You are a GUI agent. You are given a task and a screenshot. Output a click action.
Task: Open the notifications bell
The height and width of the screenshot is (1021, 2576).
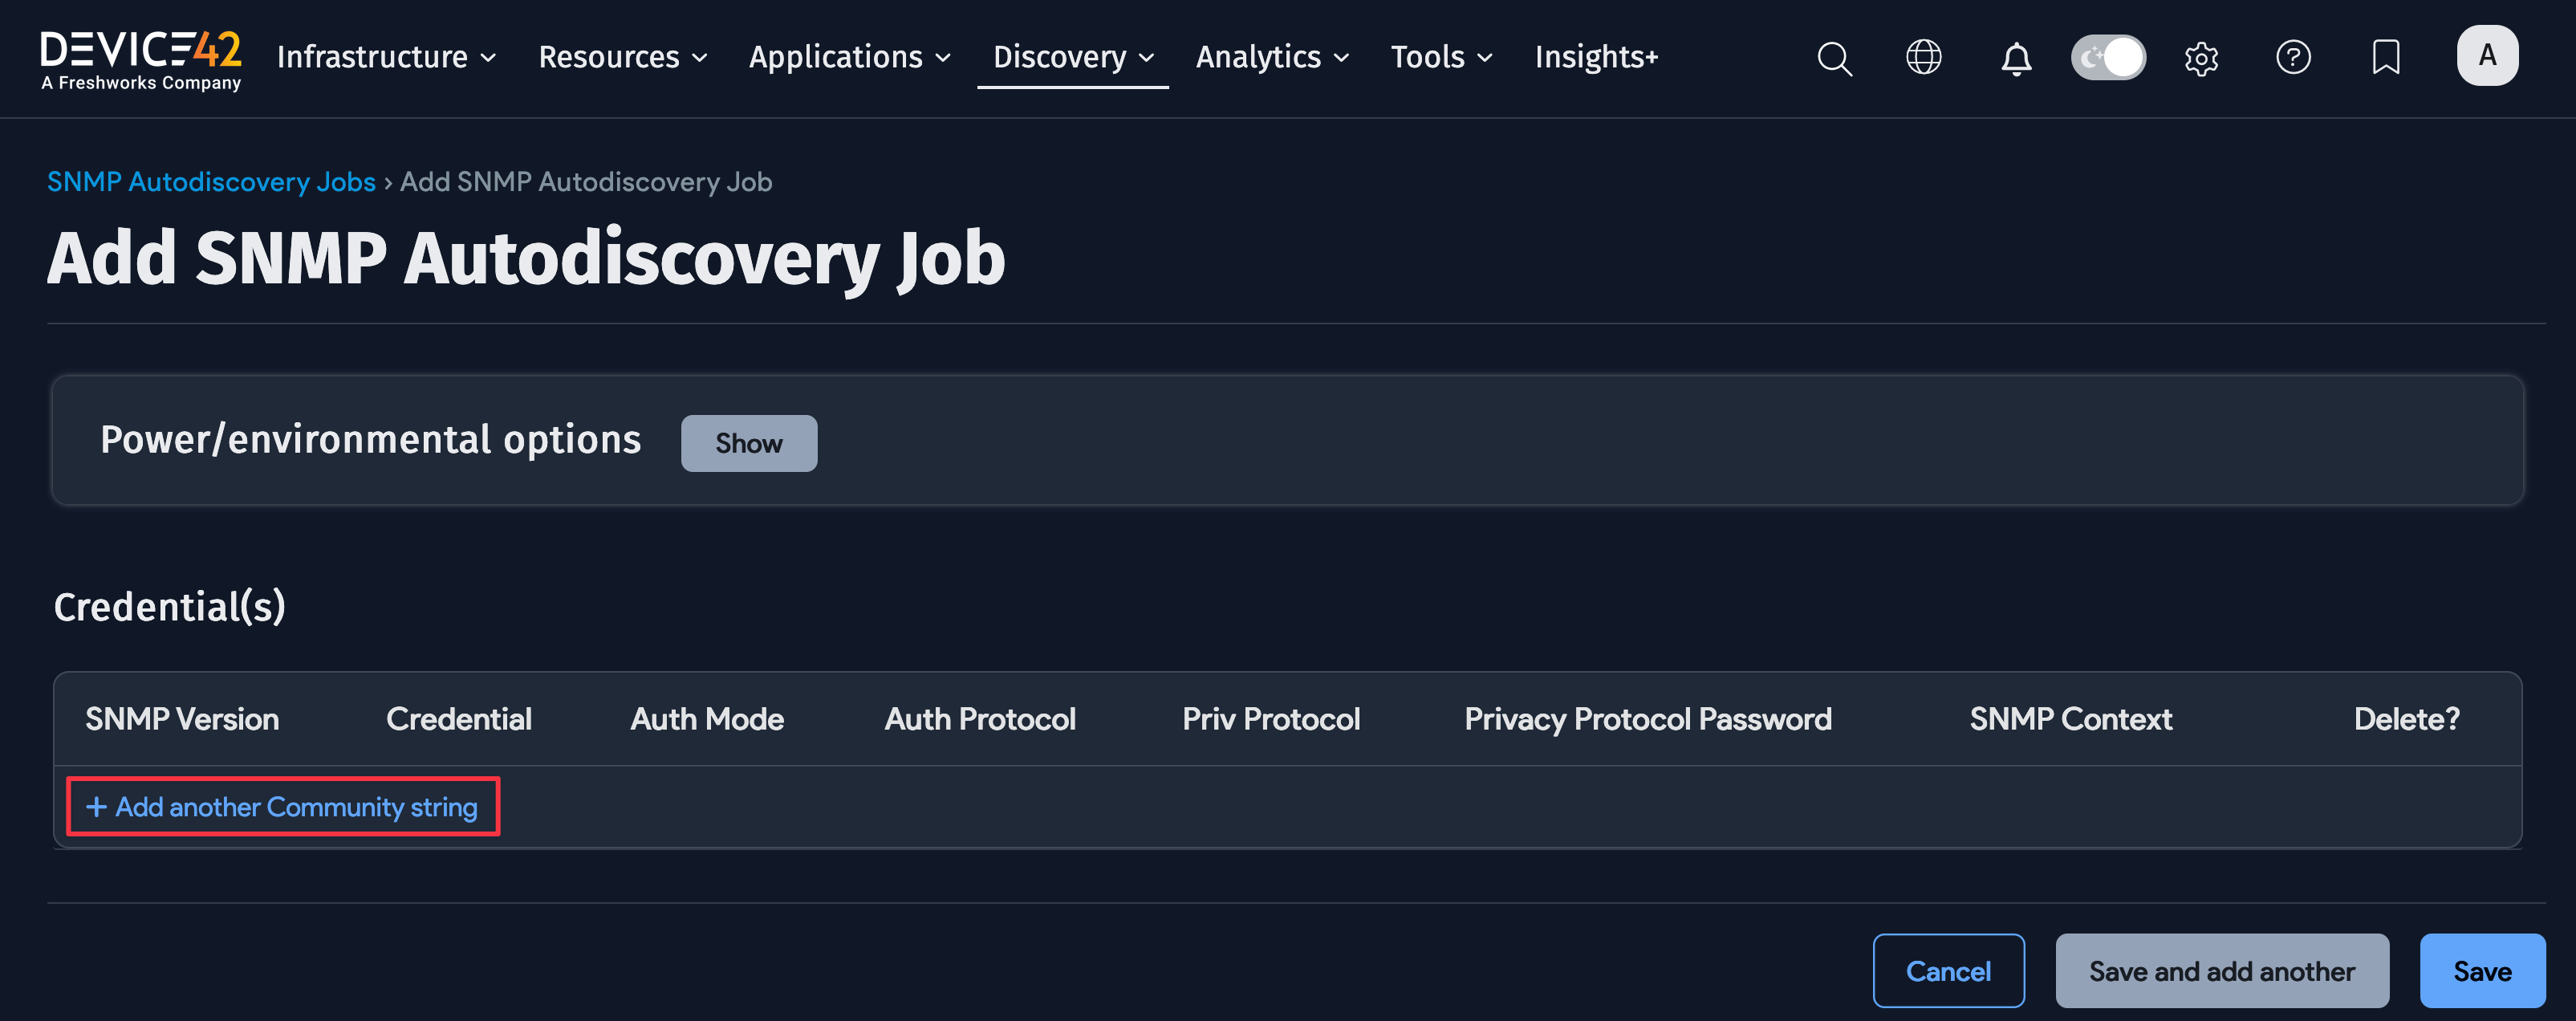2016,58
